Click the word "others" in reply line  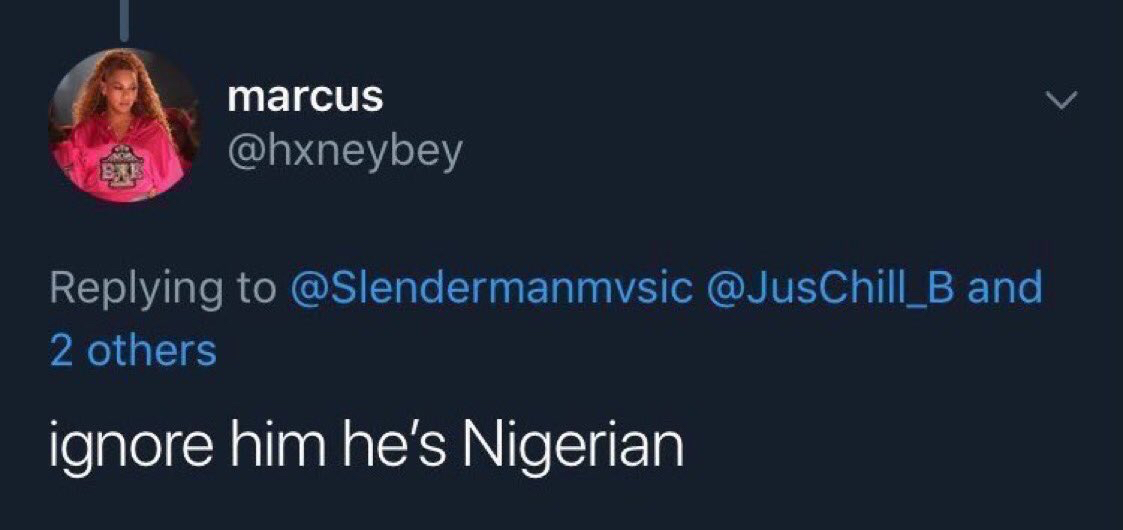[x=151, y=351]
